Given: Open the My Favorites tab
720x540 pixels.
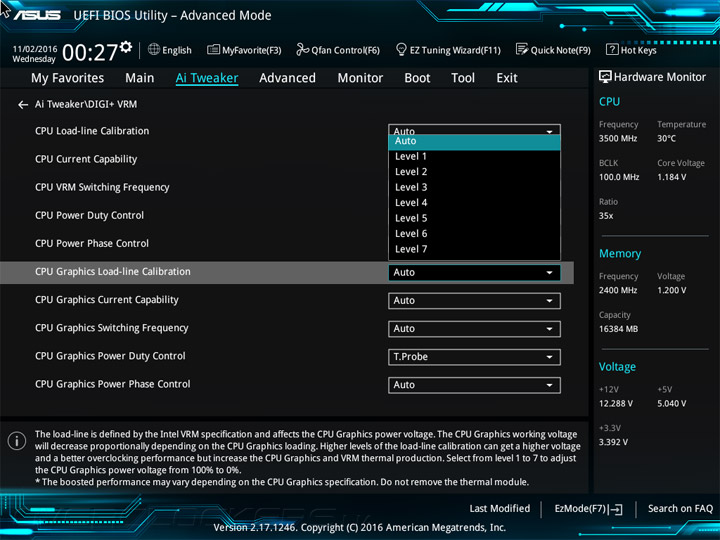Looking at the screenshot, I should tap(68, 78).
